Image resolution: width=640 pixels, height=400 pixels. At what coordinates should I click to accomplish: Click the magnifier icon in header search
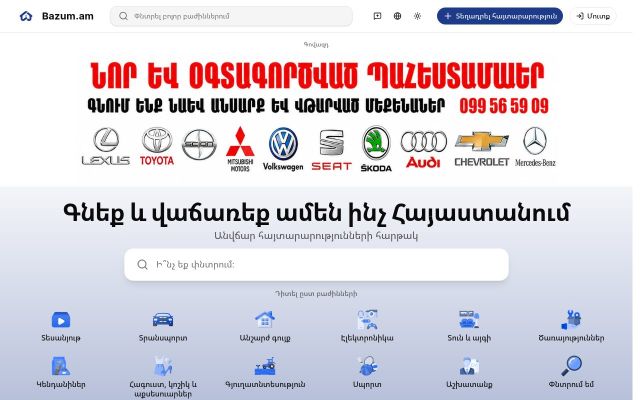click(123, 16)
